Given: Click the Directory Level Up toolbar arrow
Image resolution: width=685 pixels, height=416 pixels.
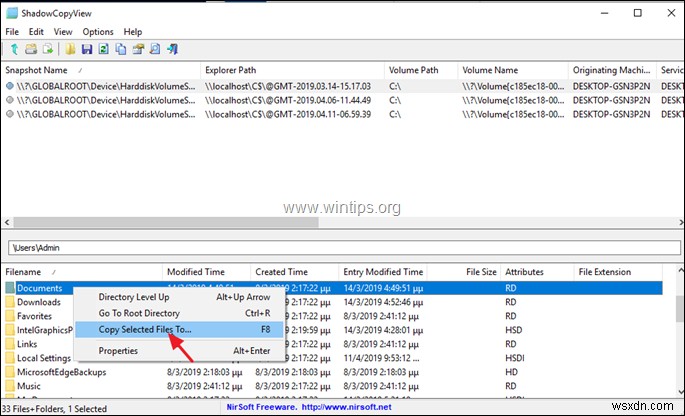Looking at the screenshot, I should (x=14, y=49).
